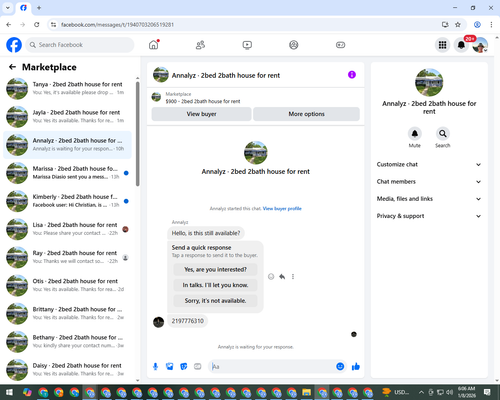Click the Mute bell in chat details

pyautogui.click(x=415, y=134)
